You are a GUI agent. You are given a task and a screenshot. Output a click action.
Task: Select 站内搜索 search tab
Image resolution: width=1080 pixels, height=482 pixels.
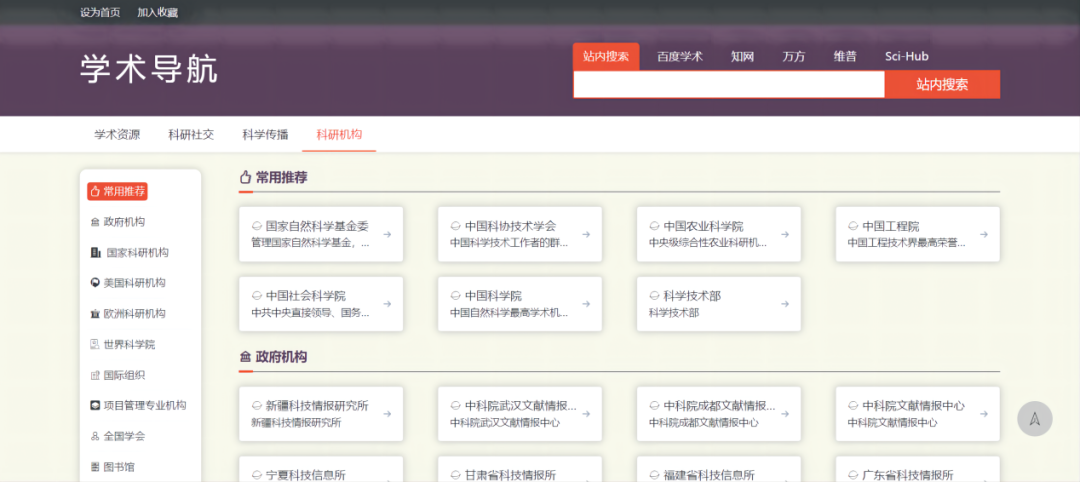click(x=606, y=56)
